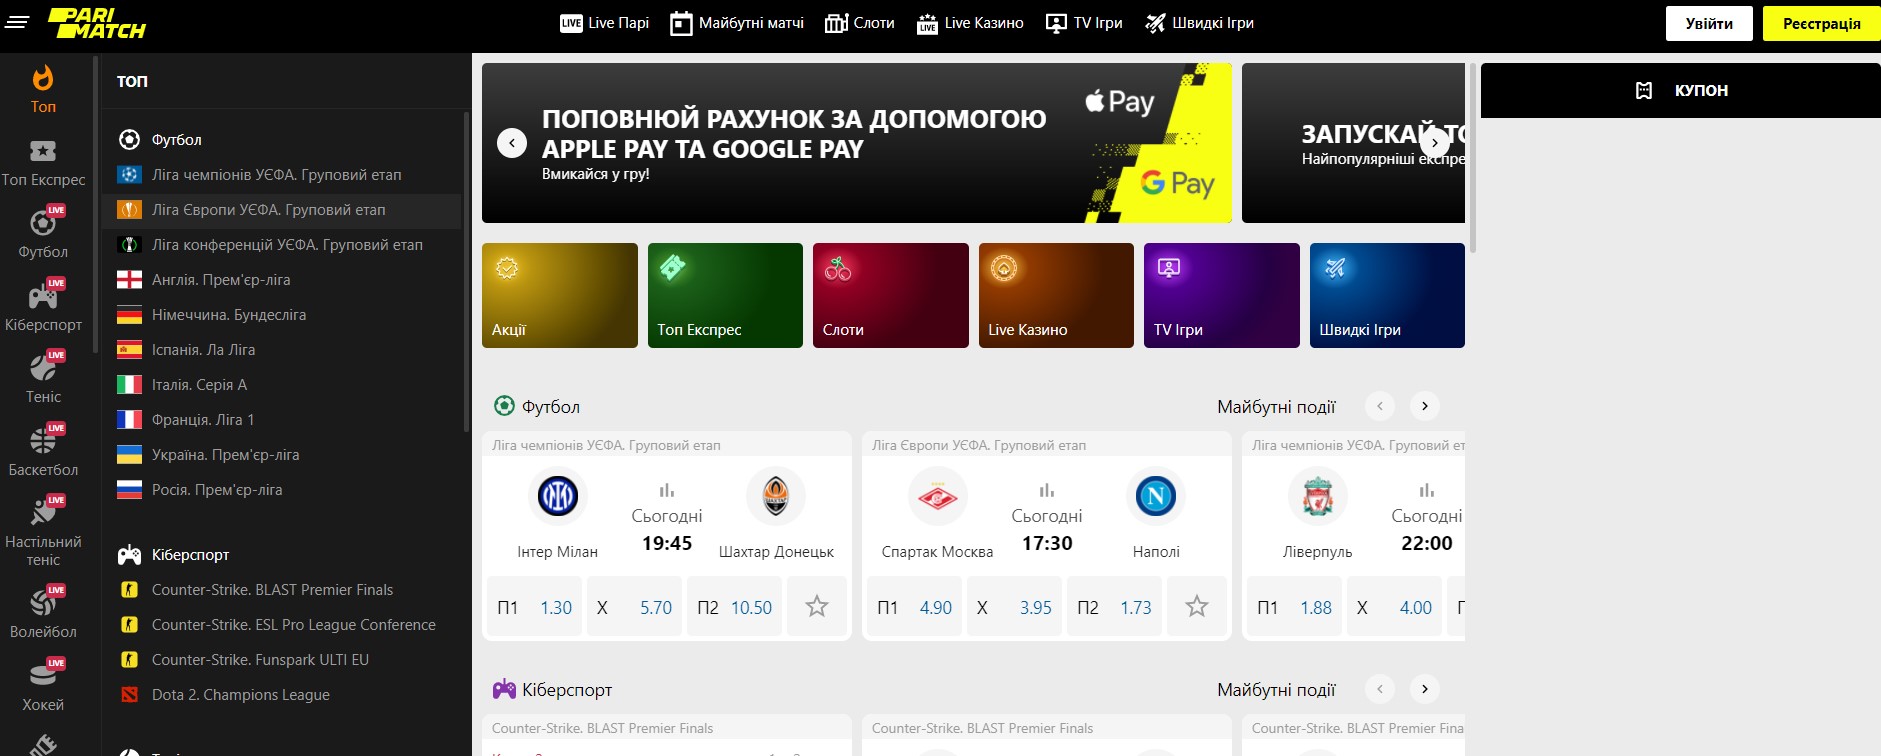Go to next promo banner with right arrow

1434,143
